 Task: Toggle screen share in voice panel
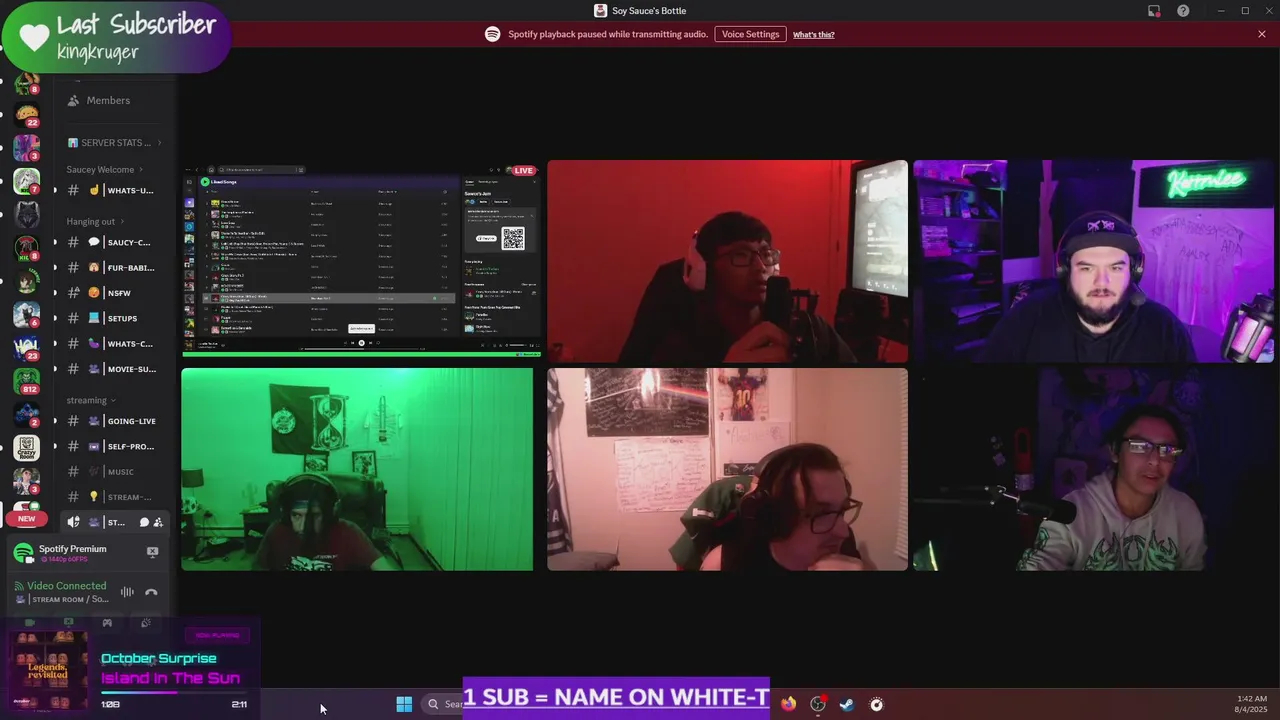[68, 623]
